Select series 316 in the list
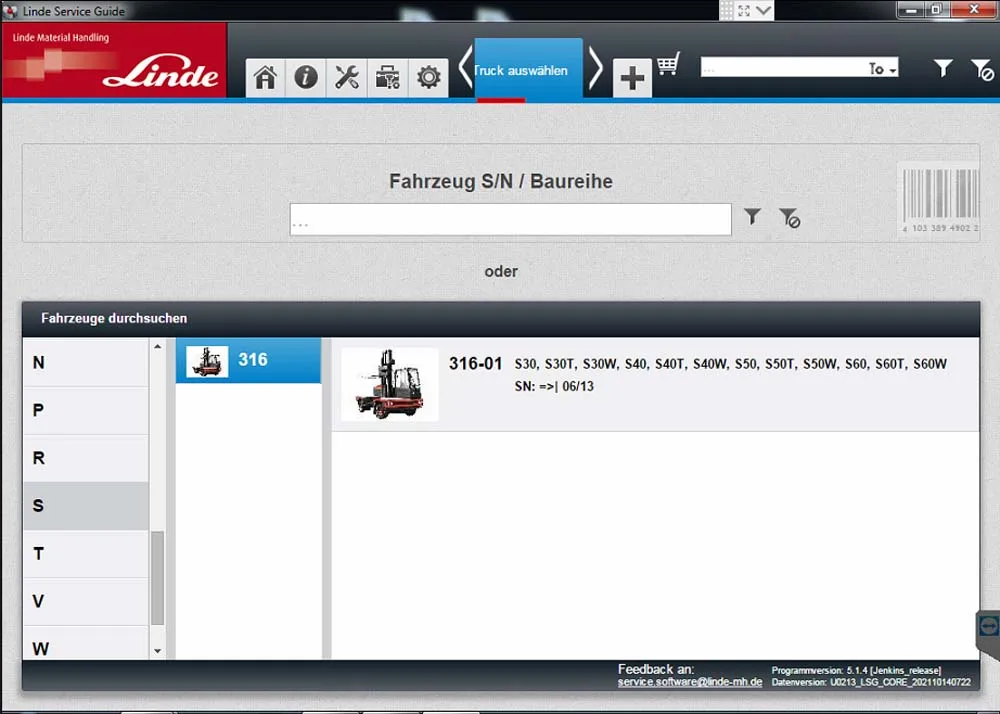The width and height of the screenshot is (1000, 714). pyautogui.click(x=248, y=360)
